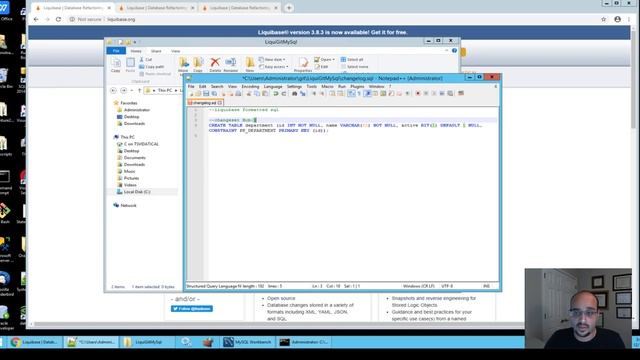The height and width of the screenshot is (360, 640).
Task: Select Downloads under Favorites in Explorer
Action: pos(131,124)
